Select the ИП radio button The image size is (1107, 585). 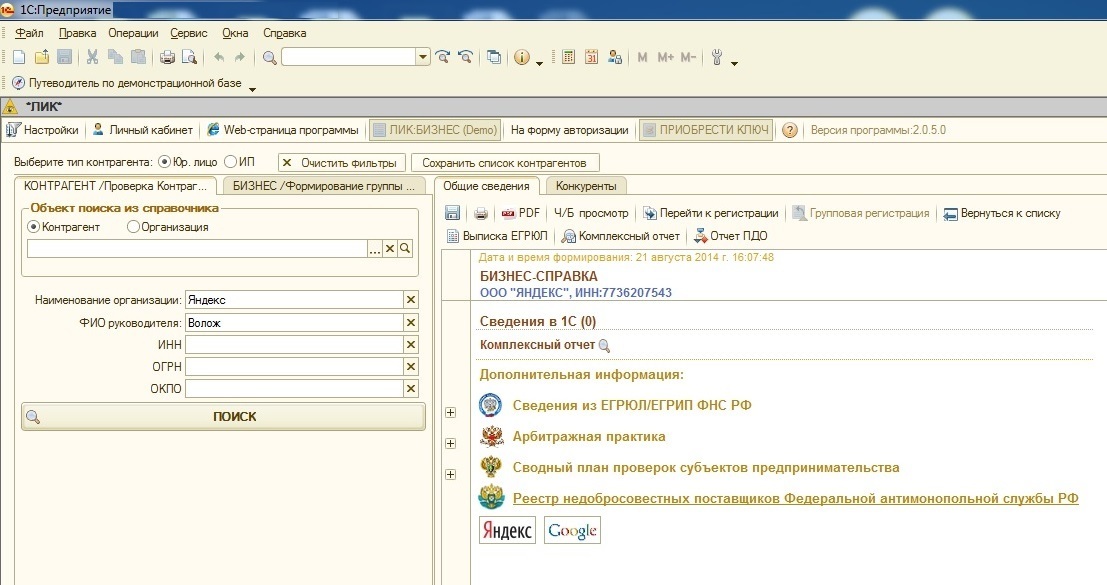(x=231, y=162)
